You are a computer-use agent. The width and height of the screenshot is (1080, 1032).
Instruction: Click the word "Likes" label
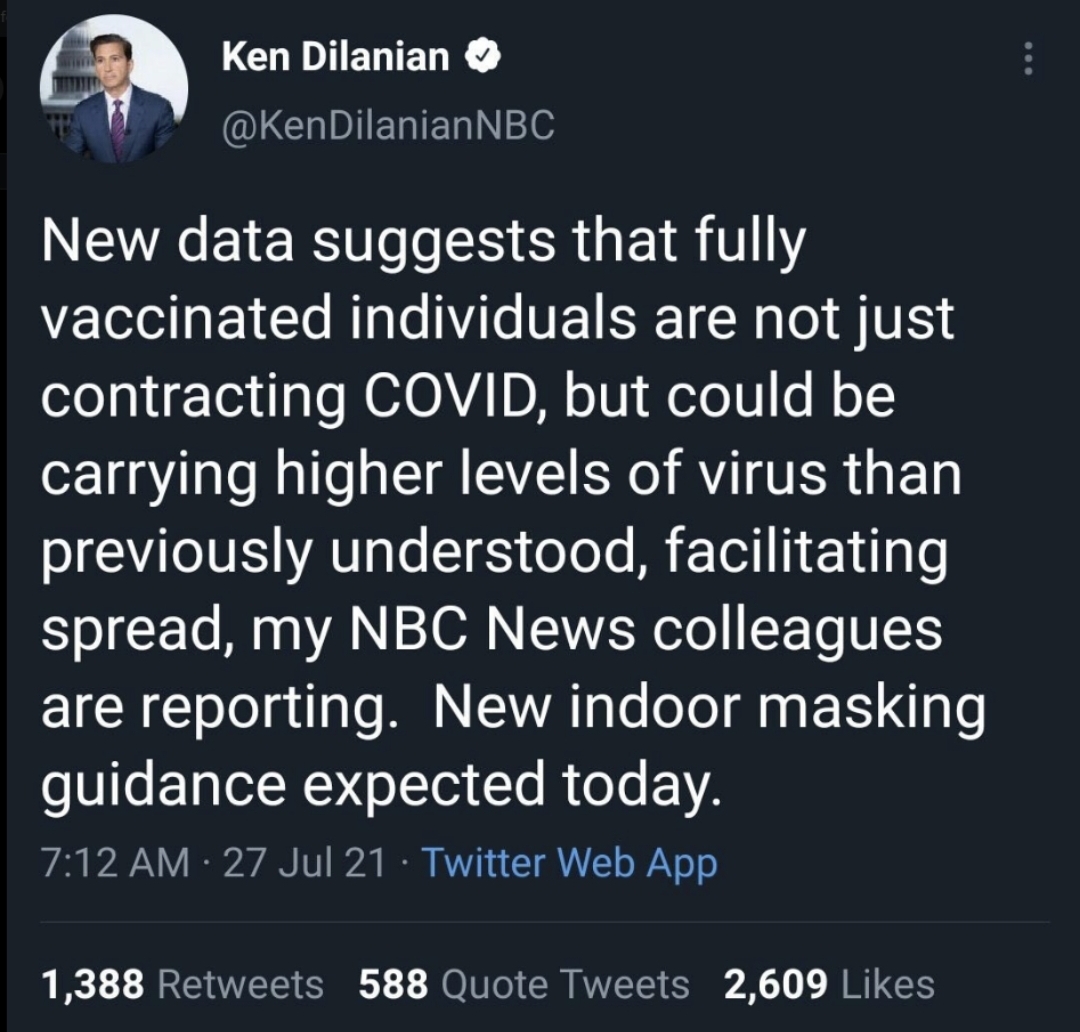coord(888,984)
